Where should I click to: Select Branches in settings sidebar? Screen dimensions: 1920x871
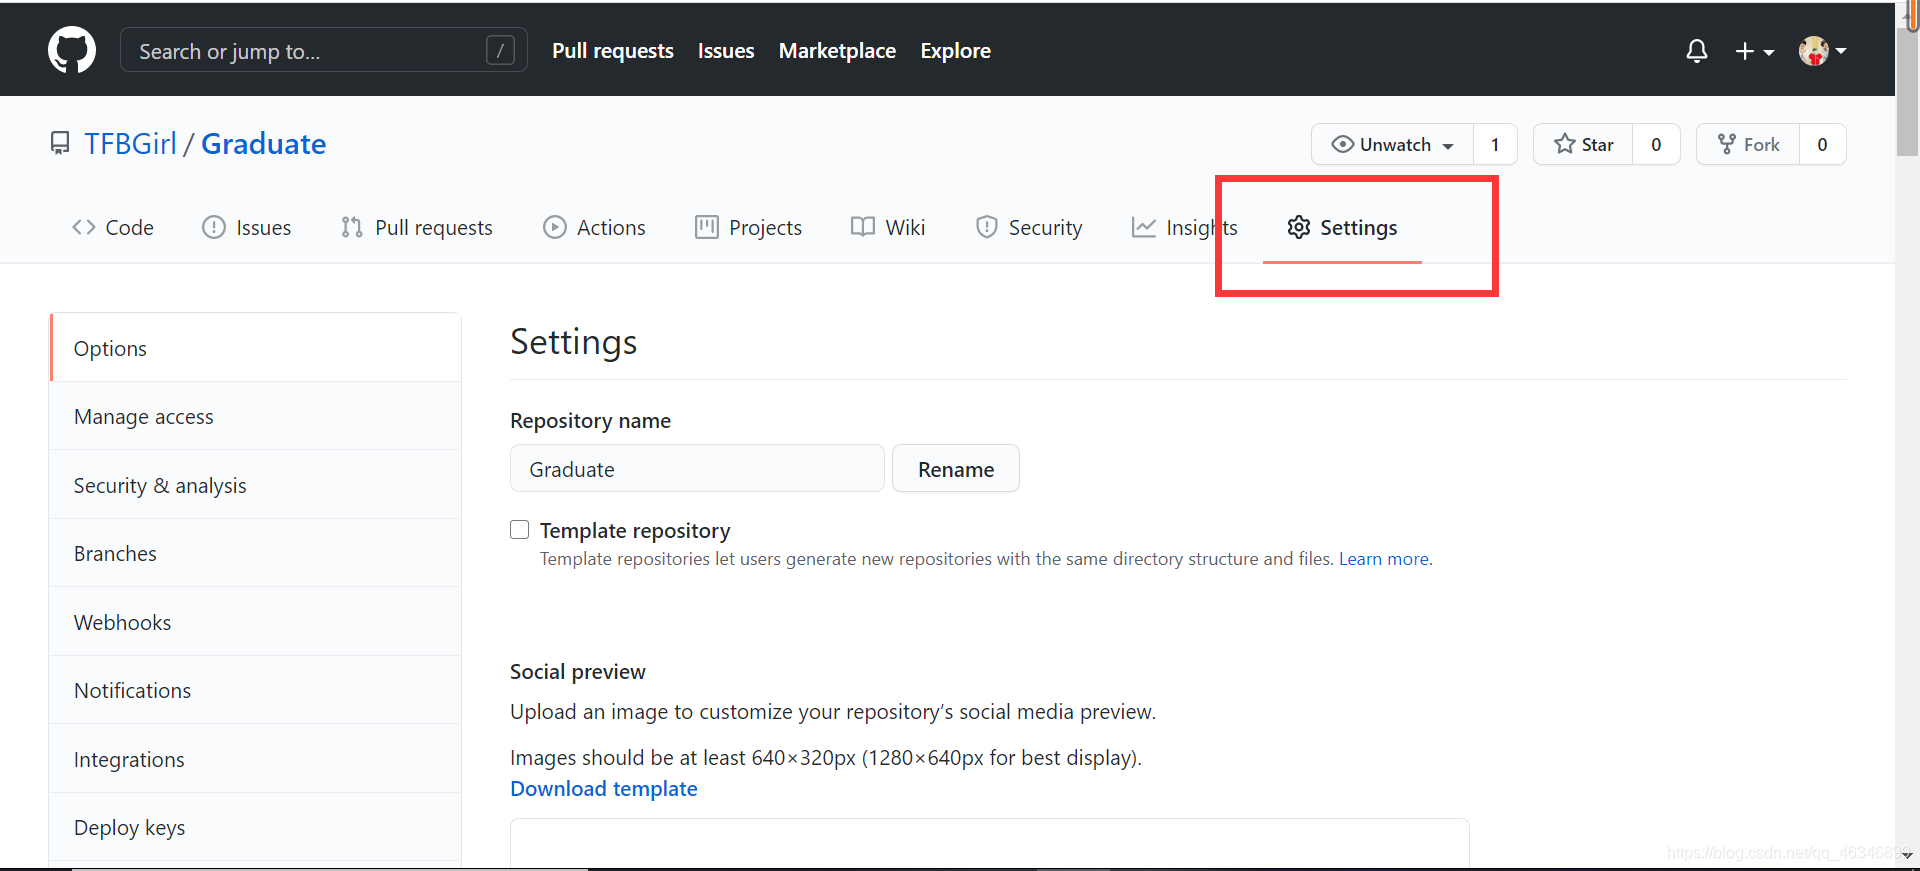(x=255, y=553)
